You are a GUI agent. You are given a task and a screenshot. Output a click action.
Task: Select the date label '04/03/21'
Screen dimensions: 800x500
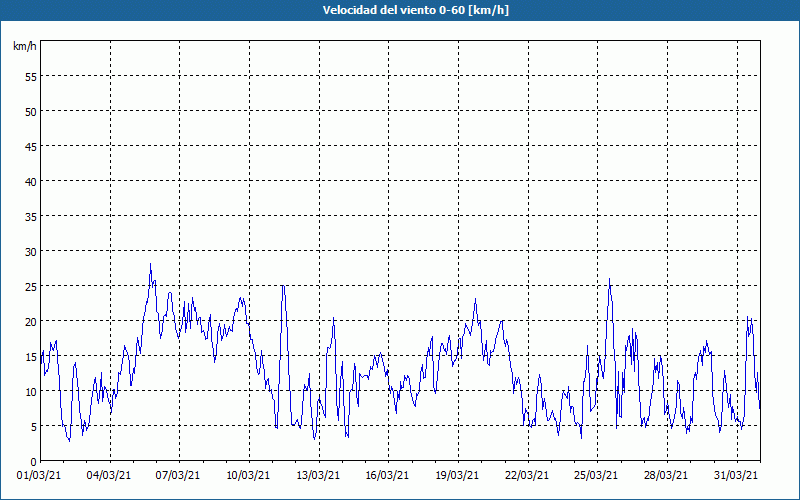(109, 475)
